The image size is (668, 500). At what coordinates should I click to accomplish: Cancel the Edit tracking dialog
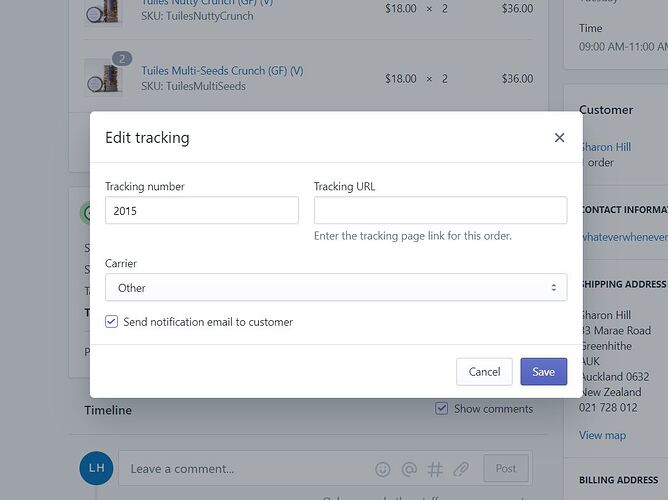484,372
